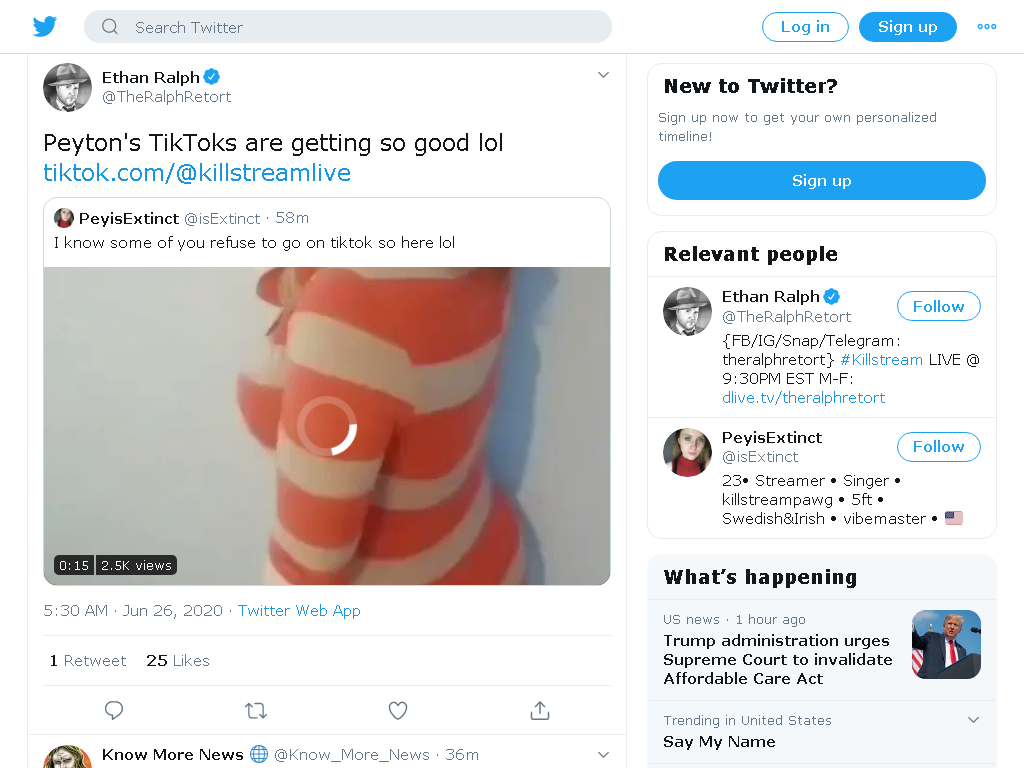Click the share upload icon
1024x768 pixels.
point(539,710)
